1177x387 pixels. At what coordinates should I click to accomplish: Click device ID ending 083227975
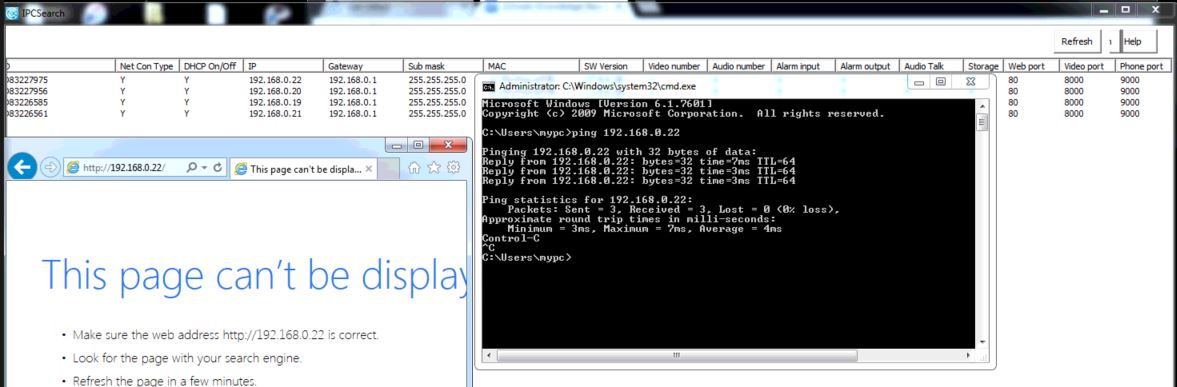pos(26,80)
